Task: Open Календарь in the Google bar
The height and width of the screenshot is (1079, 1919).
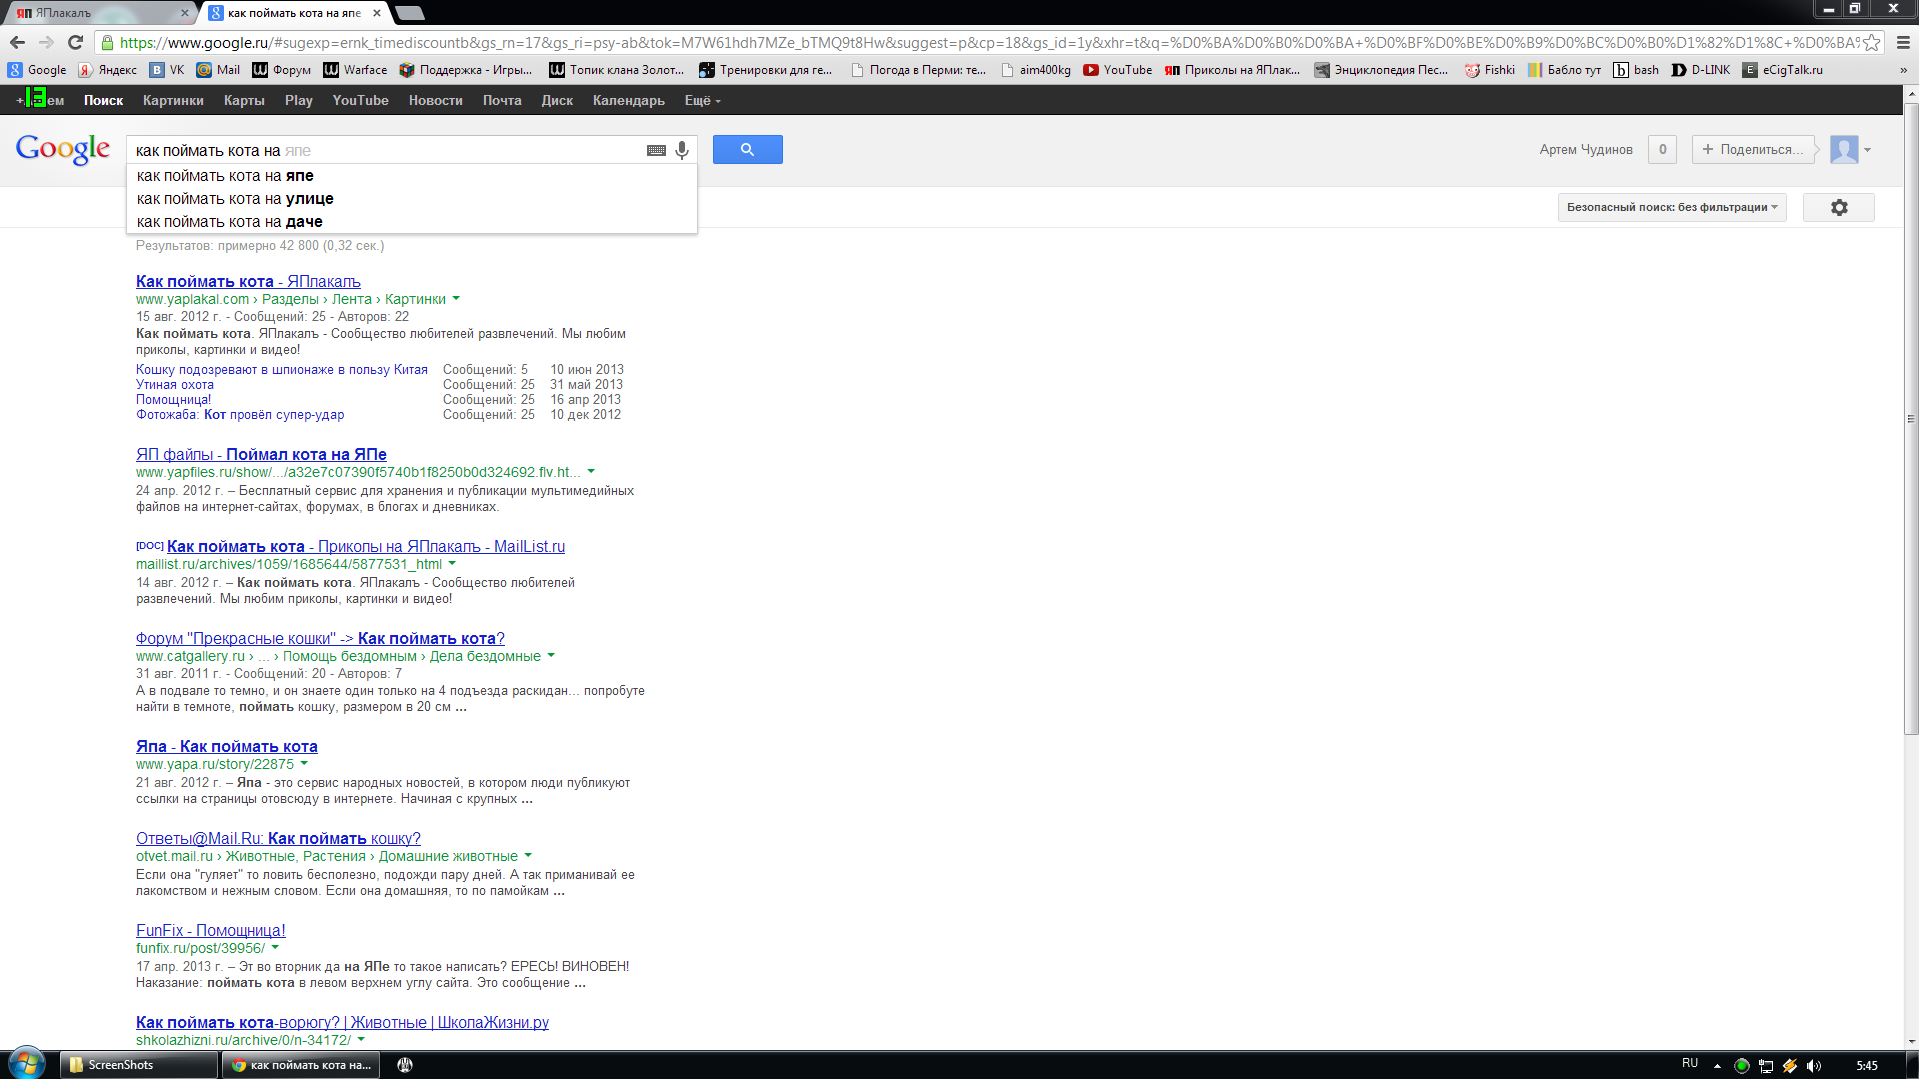Action: 628,101
